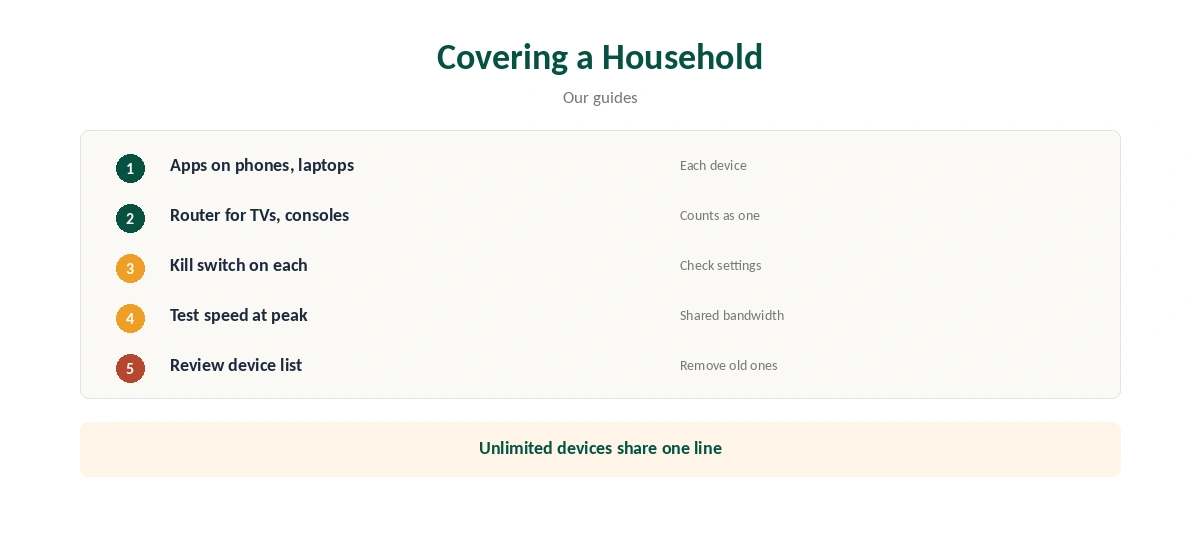The image size is (1200, 560).
Task: Select 'Review device list' text
Action: [x=236, y=365]
